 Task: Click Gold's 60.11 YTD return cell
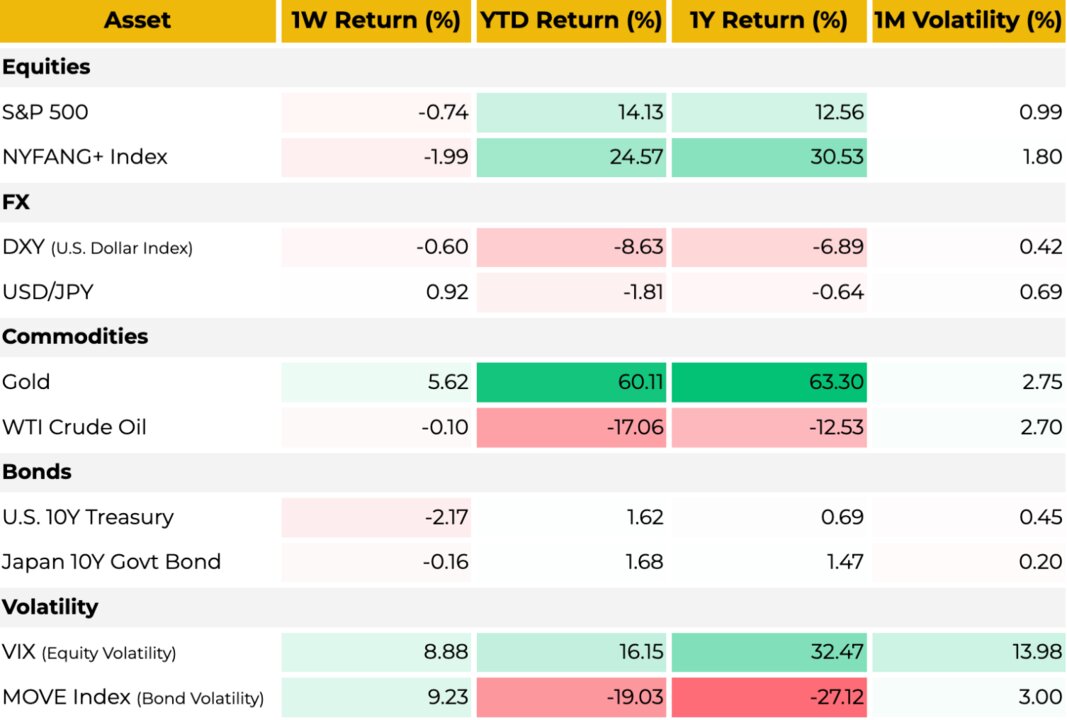[571, 382]
